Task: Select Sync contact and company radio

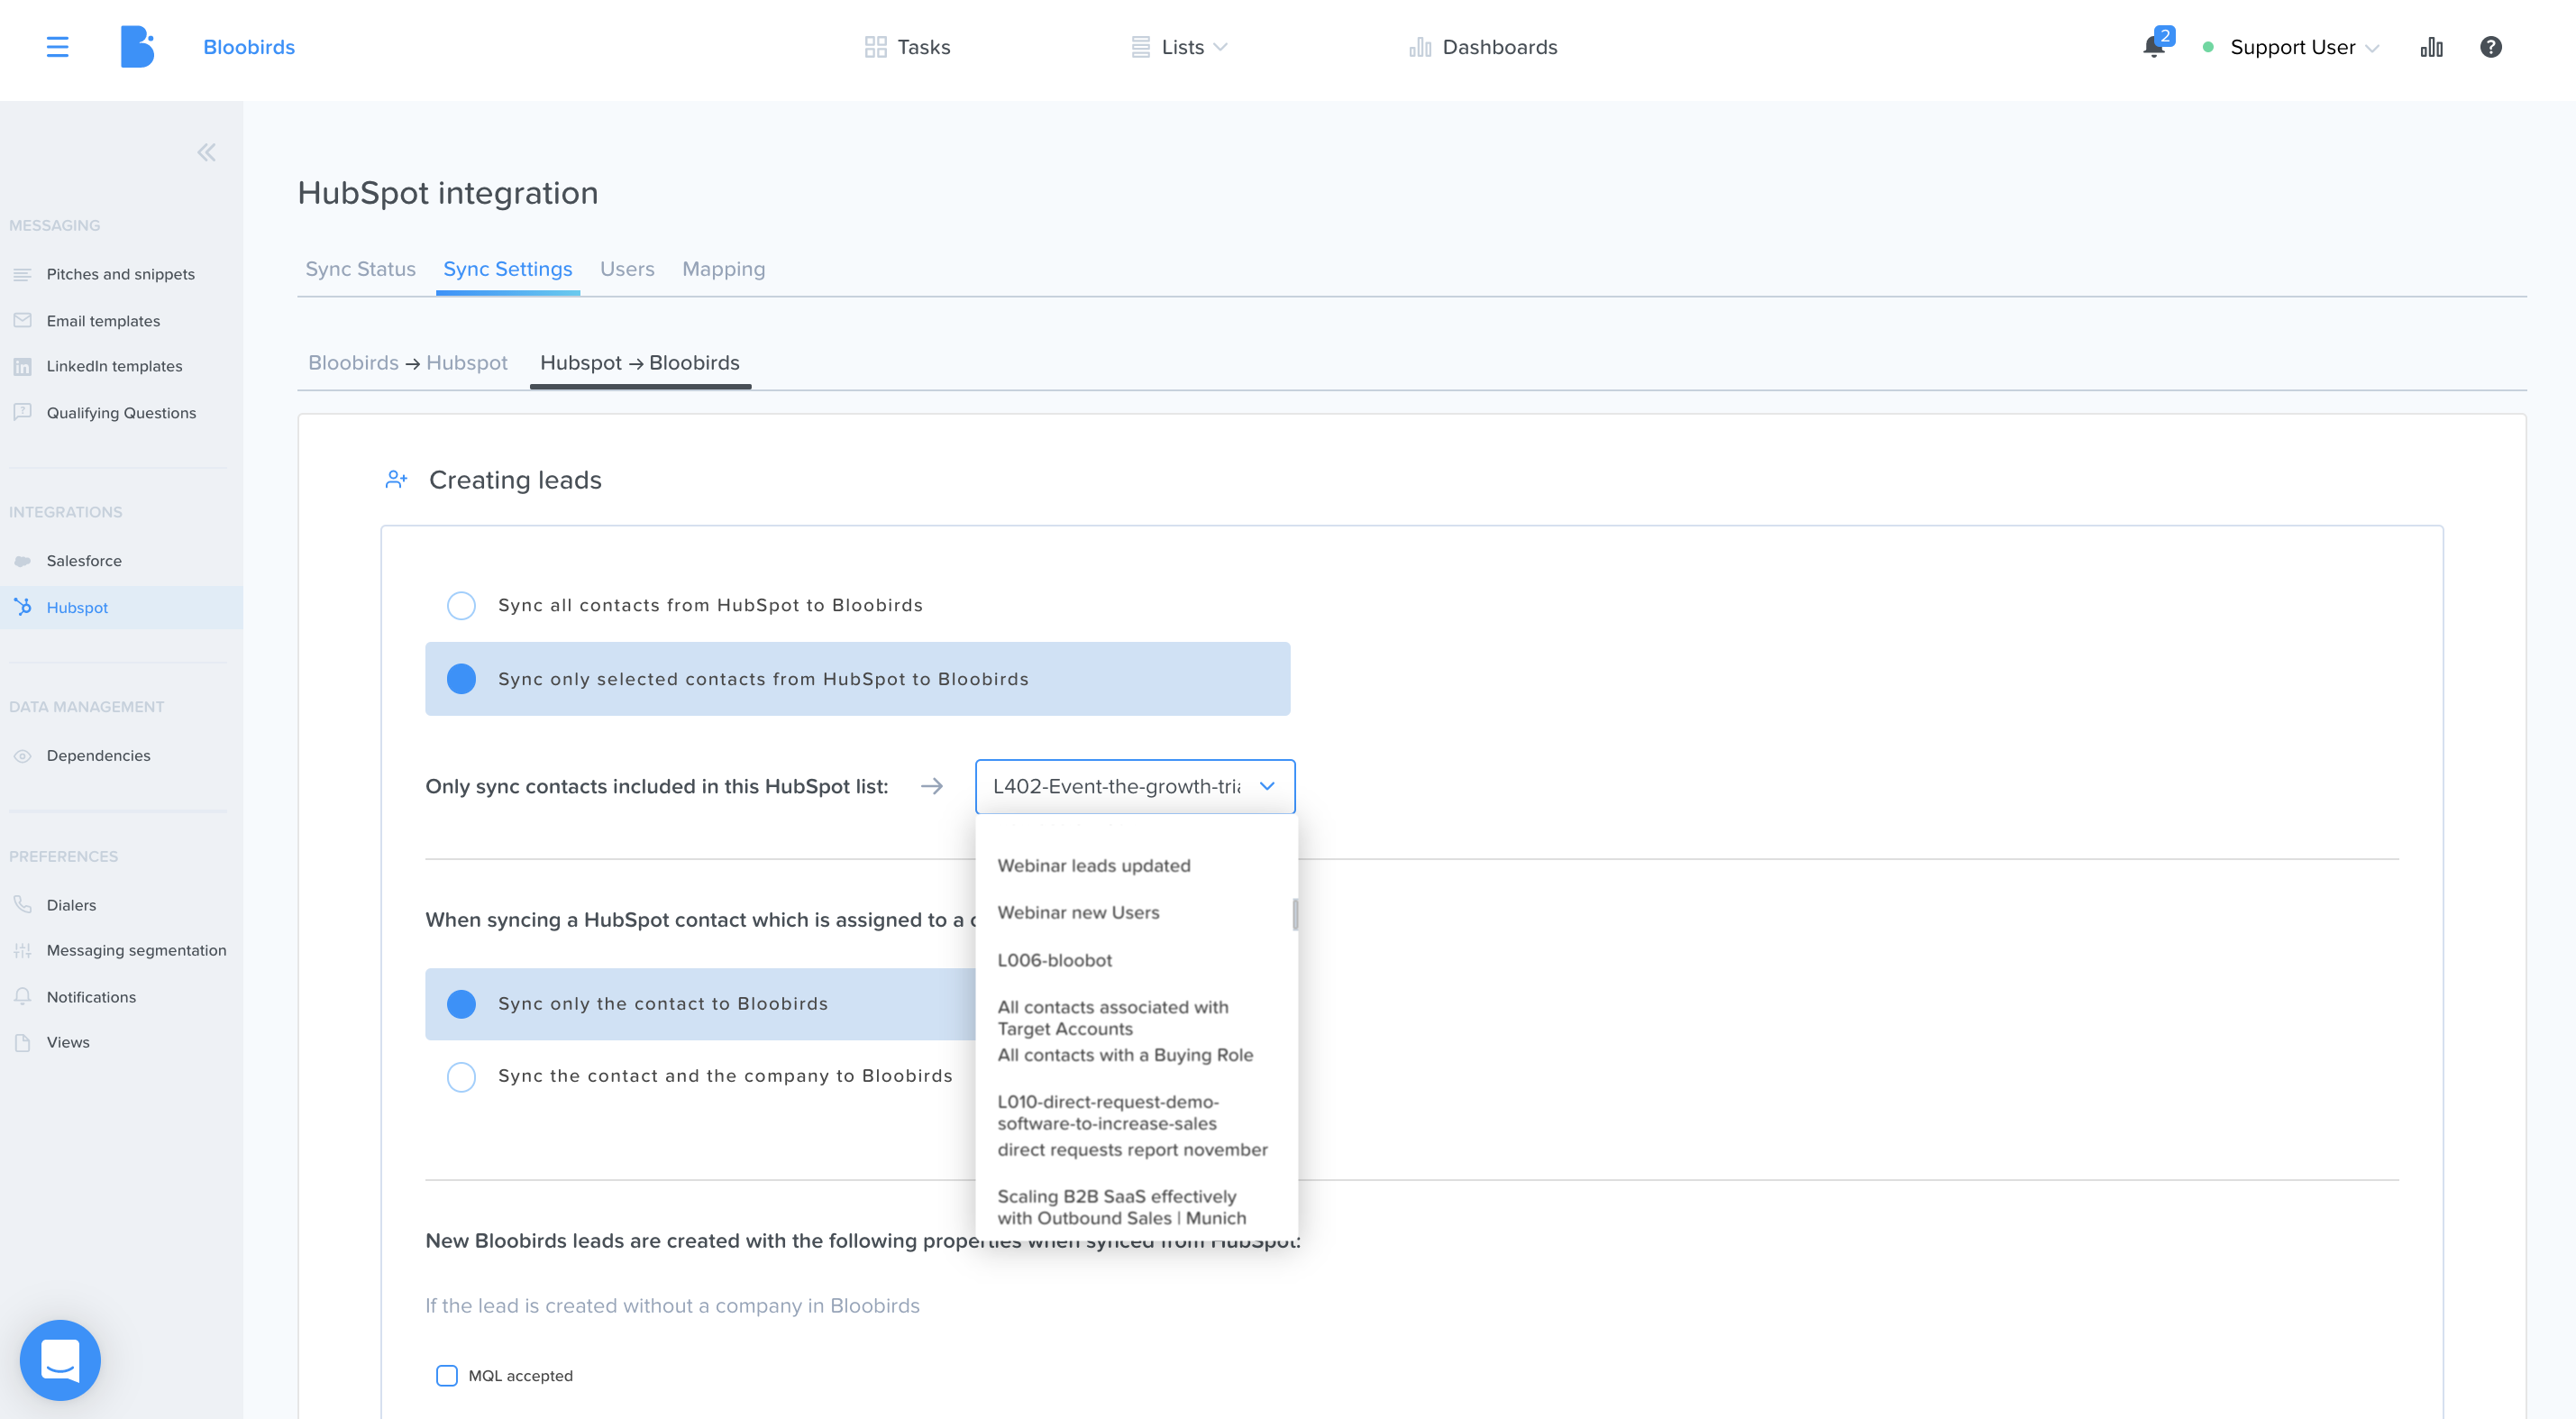Action: click(x=461, y=1076)
